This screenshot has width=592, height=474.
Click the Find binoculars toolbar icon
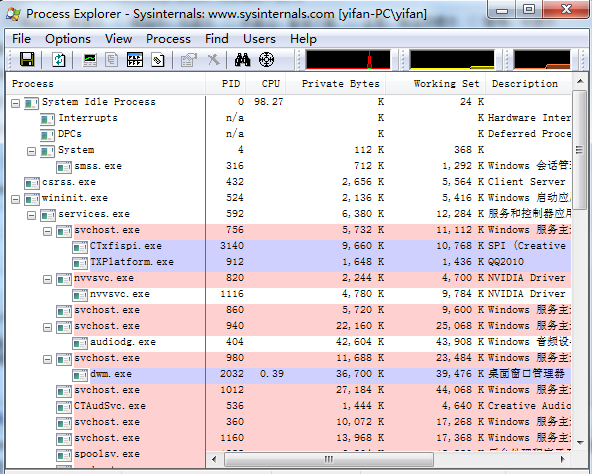(242, 60)
